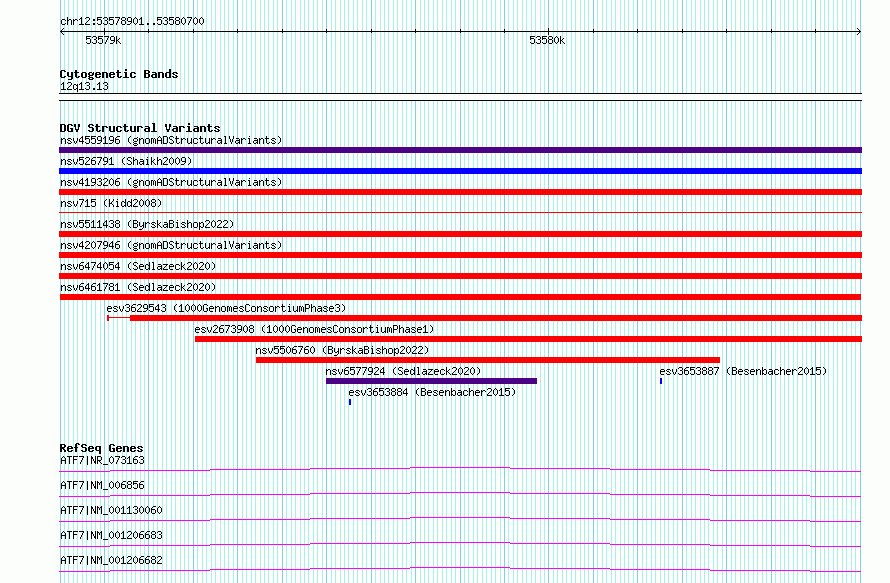Select the nsv5511438 ByrskaBishop2022 bar

click(x=460, y=234)
